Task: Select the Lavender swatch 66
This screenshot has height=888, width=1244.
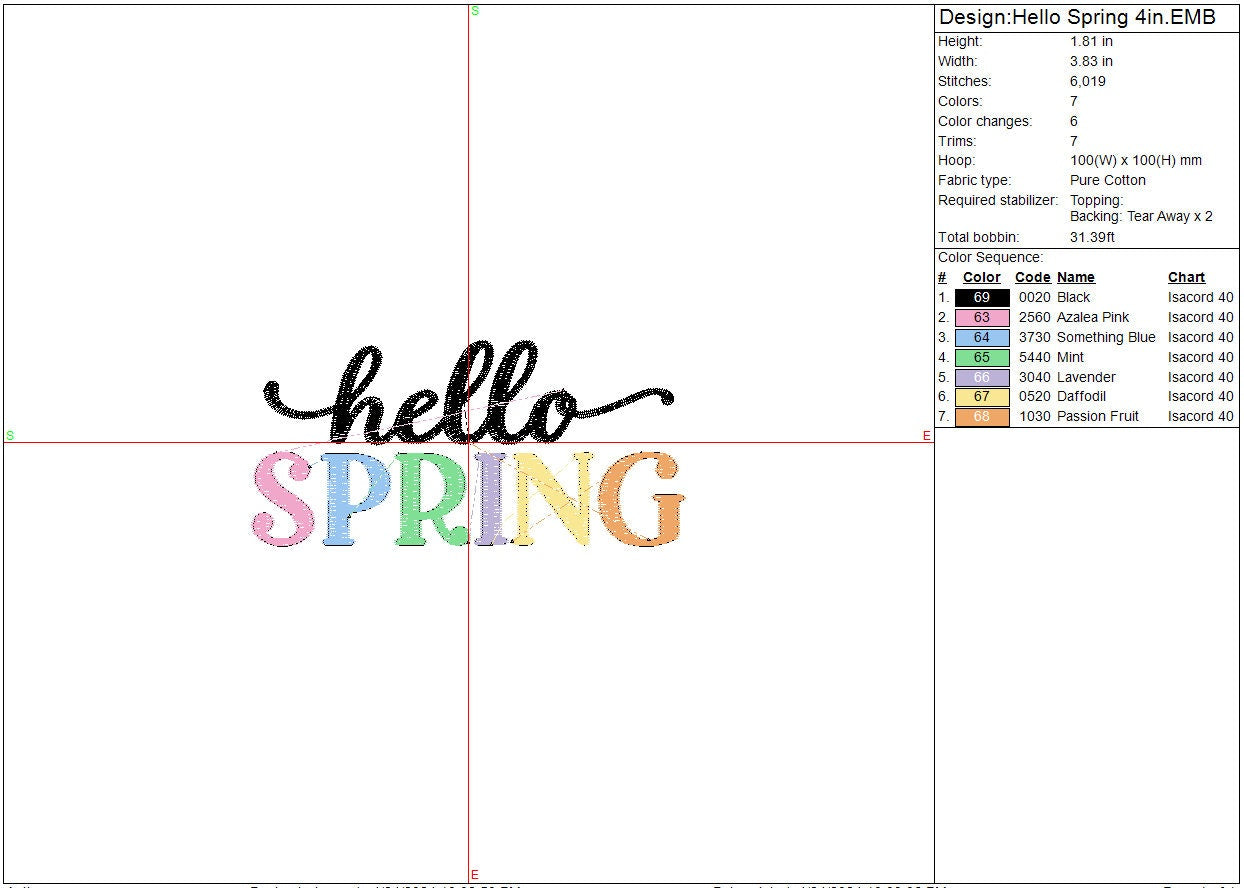Action: click(x=981, y=377)
